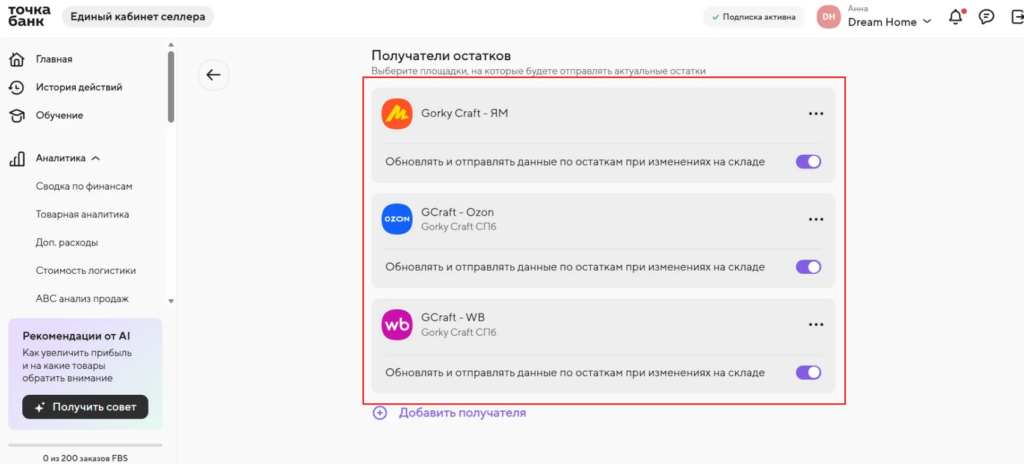Open the Главная home icon
Viewport: 1024px width, 464px height.
(17, 59)
